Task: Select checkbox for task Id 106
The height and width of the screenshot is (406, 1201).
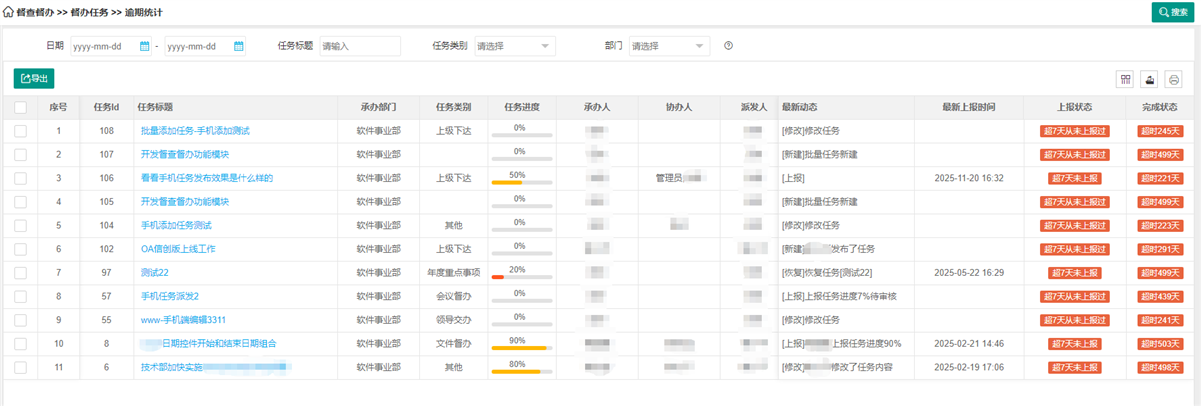Action: (21, 178)
